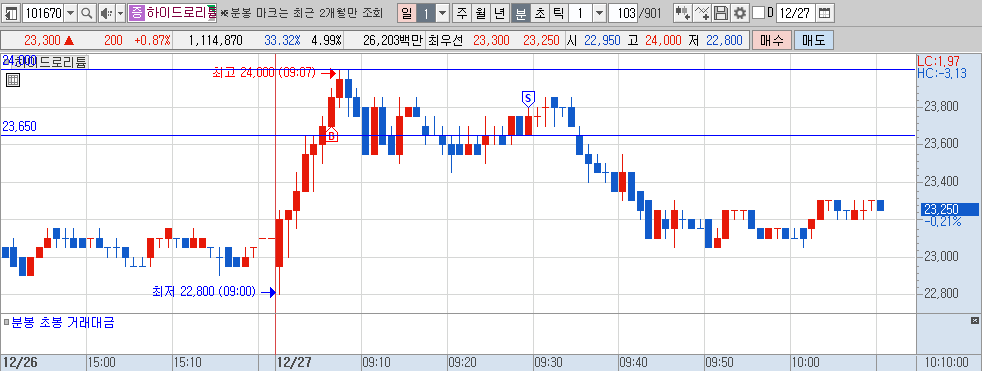The height and width of the screenshot is (371, 982).
Task: Click the speaker sound alert icon
Action: click(106, 13)
